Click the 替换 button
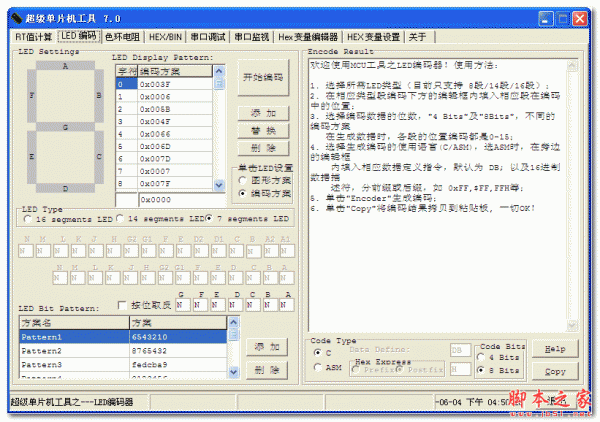600x422 pixels. 263,131
